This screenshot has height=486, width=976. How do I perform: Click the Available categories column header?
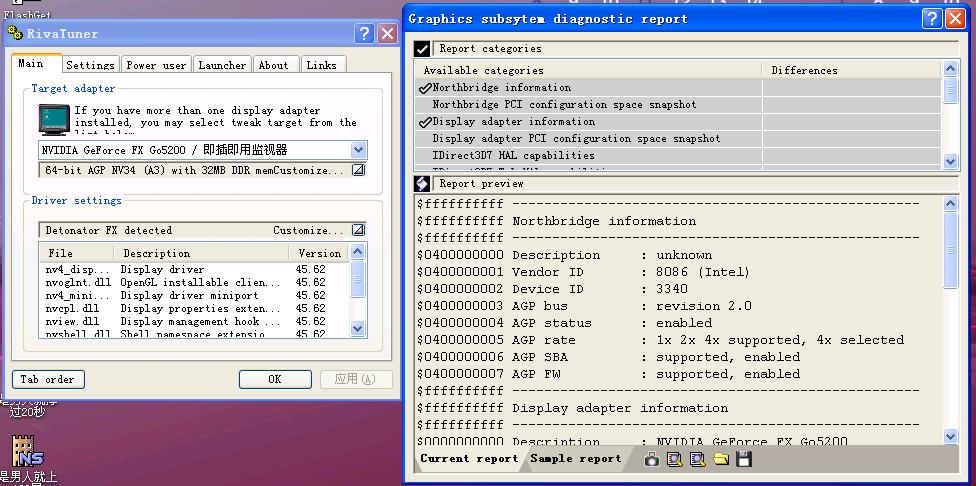click(x=588, y=70)
